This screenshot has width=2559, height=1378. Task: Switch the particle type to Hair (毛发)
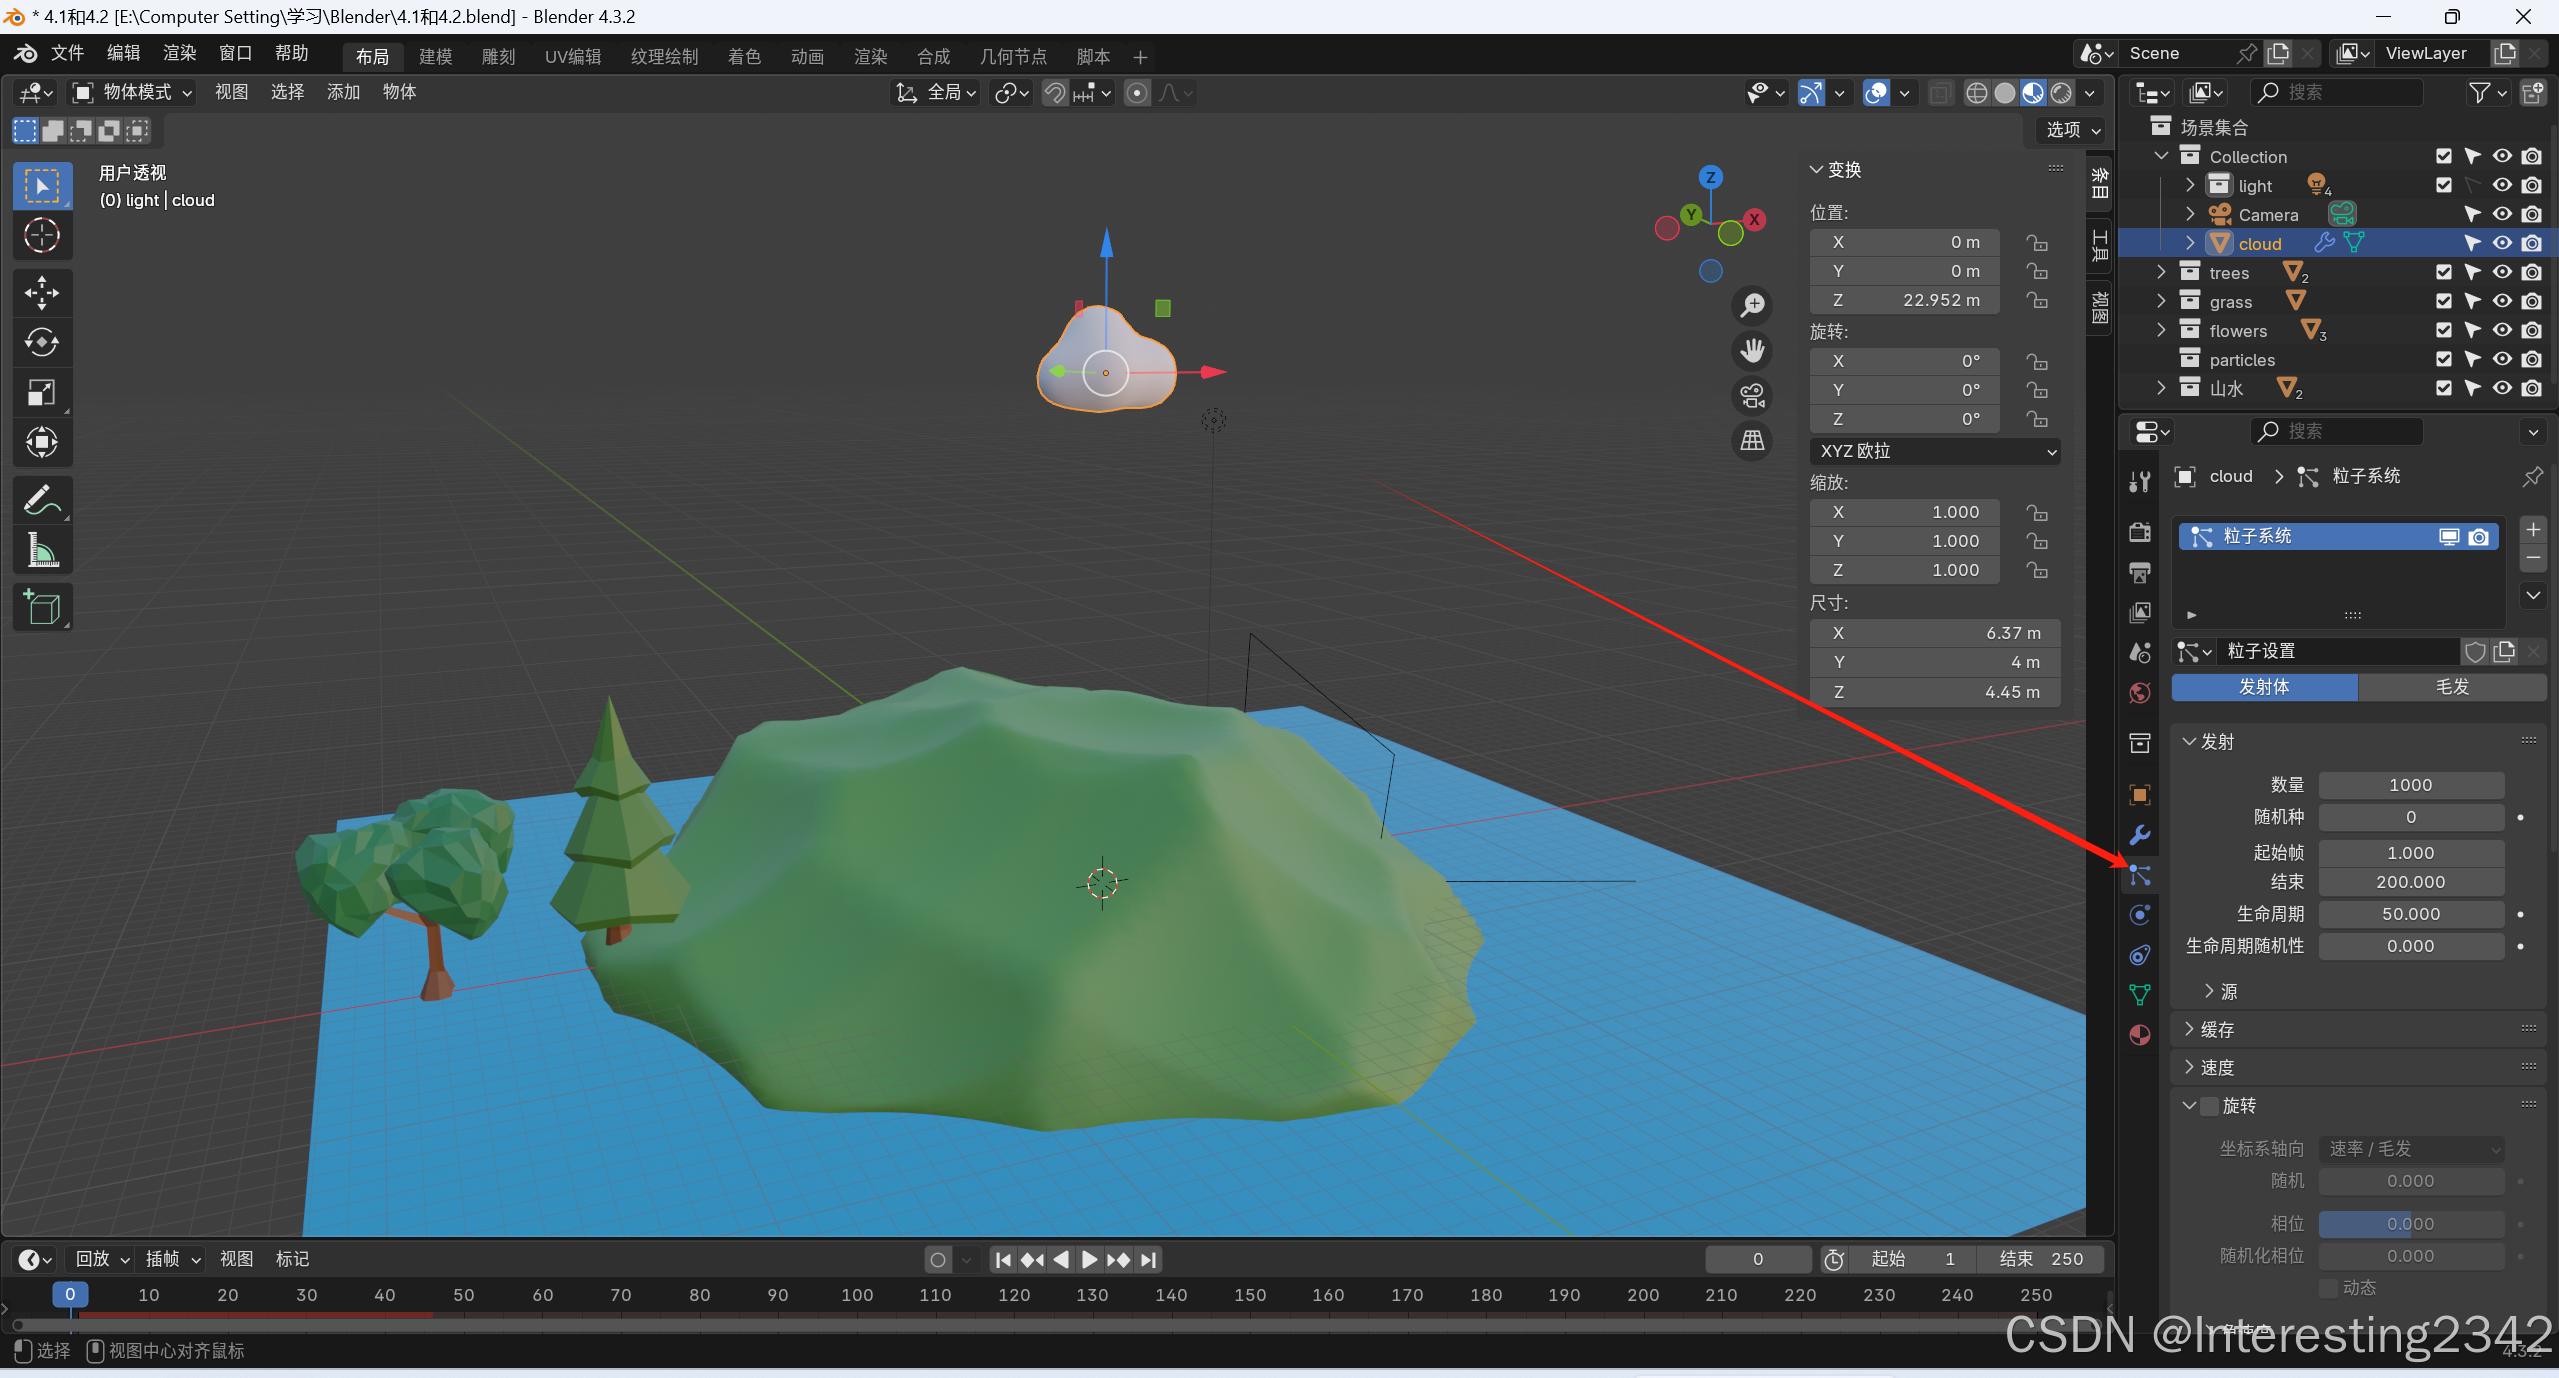pyautogui.click(x=2451, y=687)
